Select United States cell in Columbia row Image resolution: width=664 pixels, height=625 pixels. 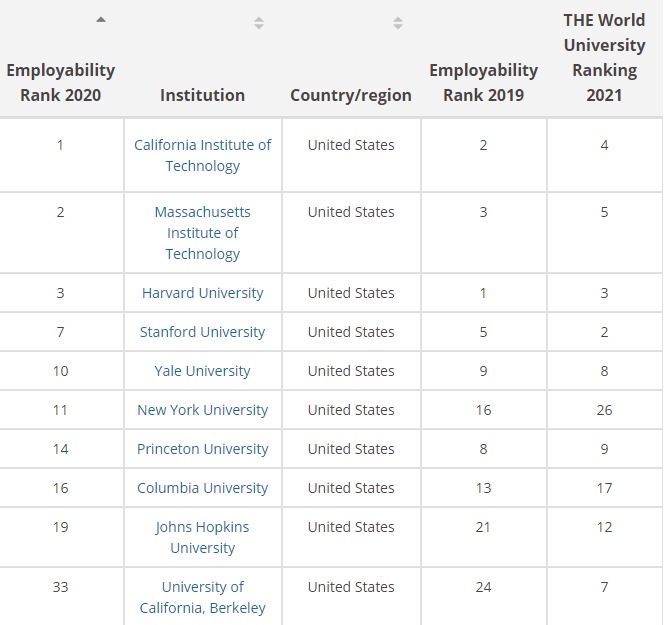(351, 488)
